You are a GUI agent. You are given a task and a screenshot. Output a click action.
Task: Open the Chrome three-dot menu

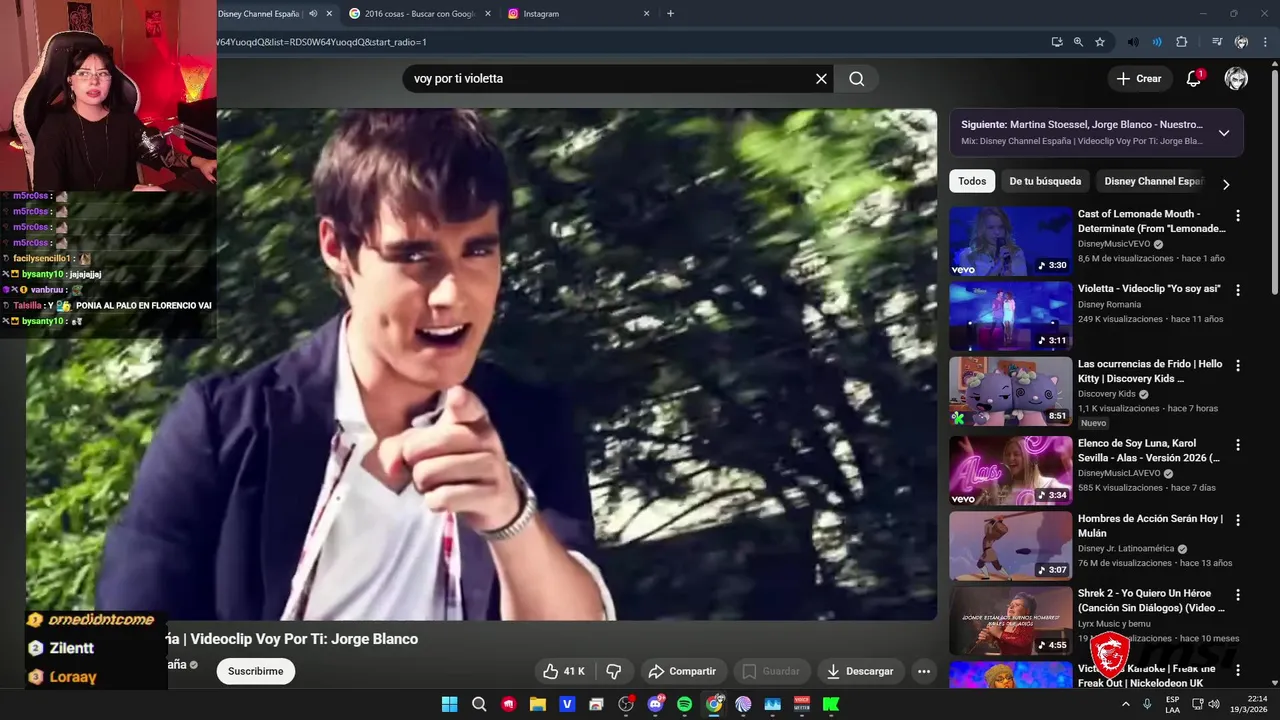click(1265, 42)
